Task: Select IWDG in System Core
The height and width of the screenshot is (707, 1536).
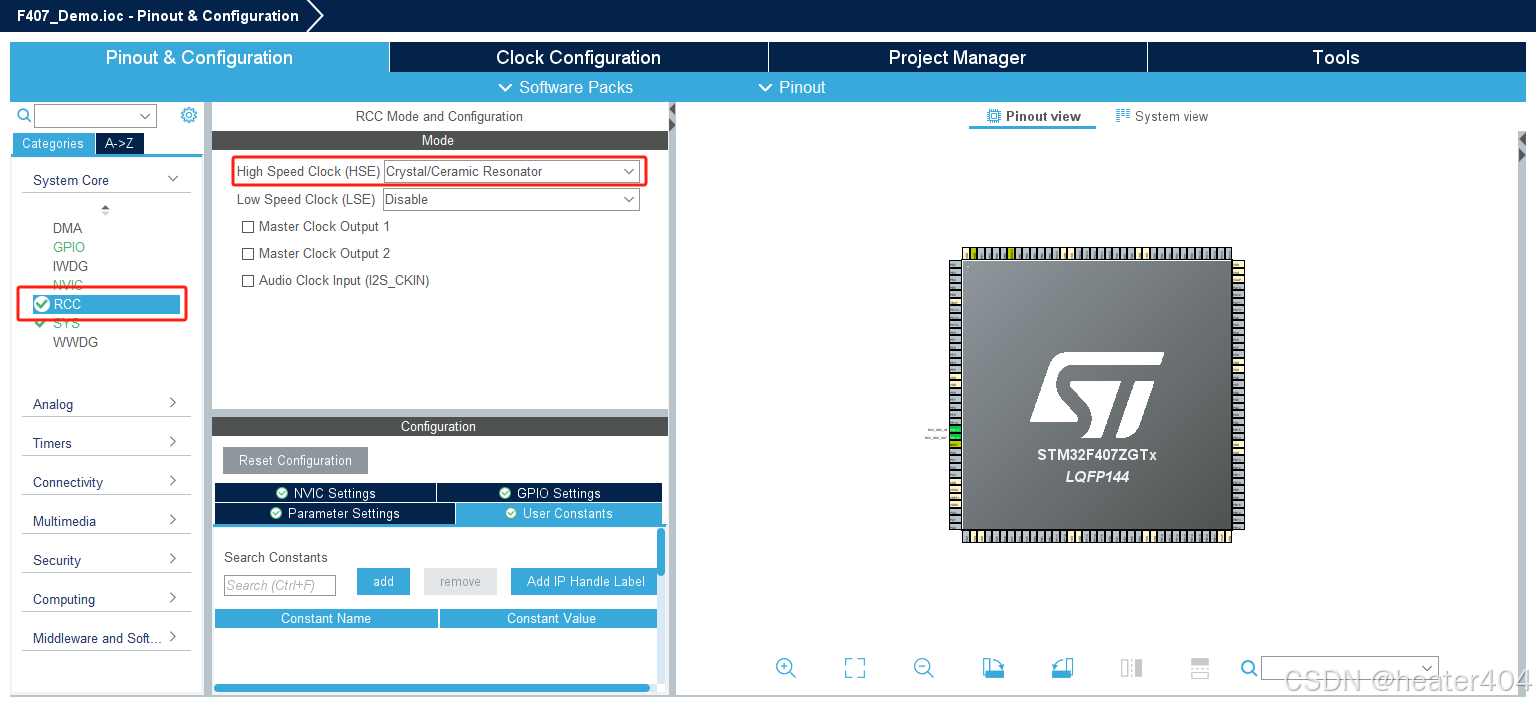Action: click(x=70, y=266)
